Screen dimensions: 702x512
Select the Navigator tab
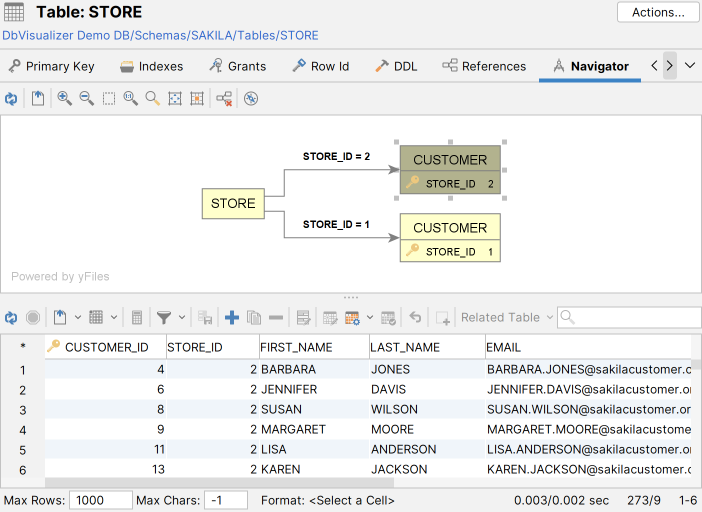591,66
